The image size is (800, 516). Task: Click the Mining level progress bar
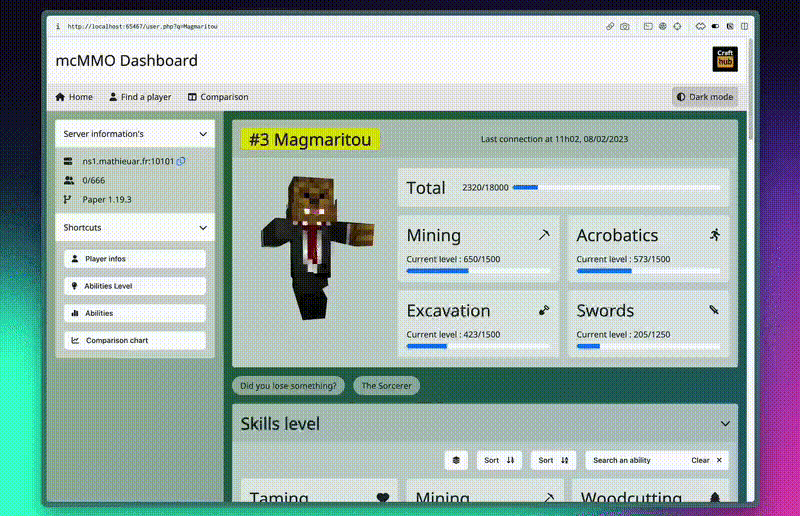pos(478,271)
